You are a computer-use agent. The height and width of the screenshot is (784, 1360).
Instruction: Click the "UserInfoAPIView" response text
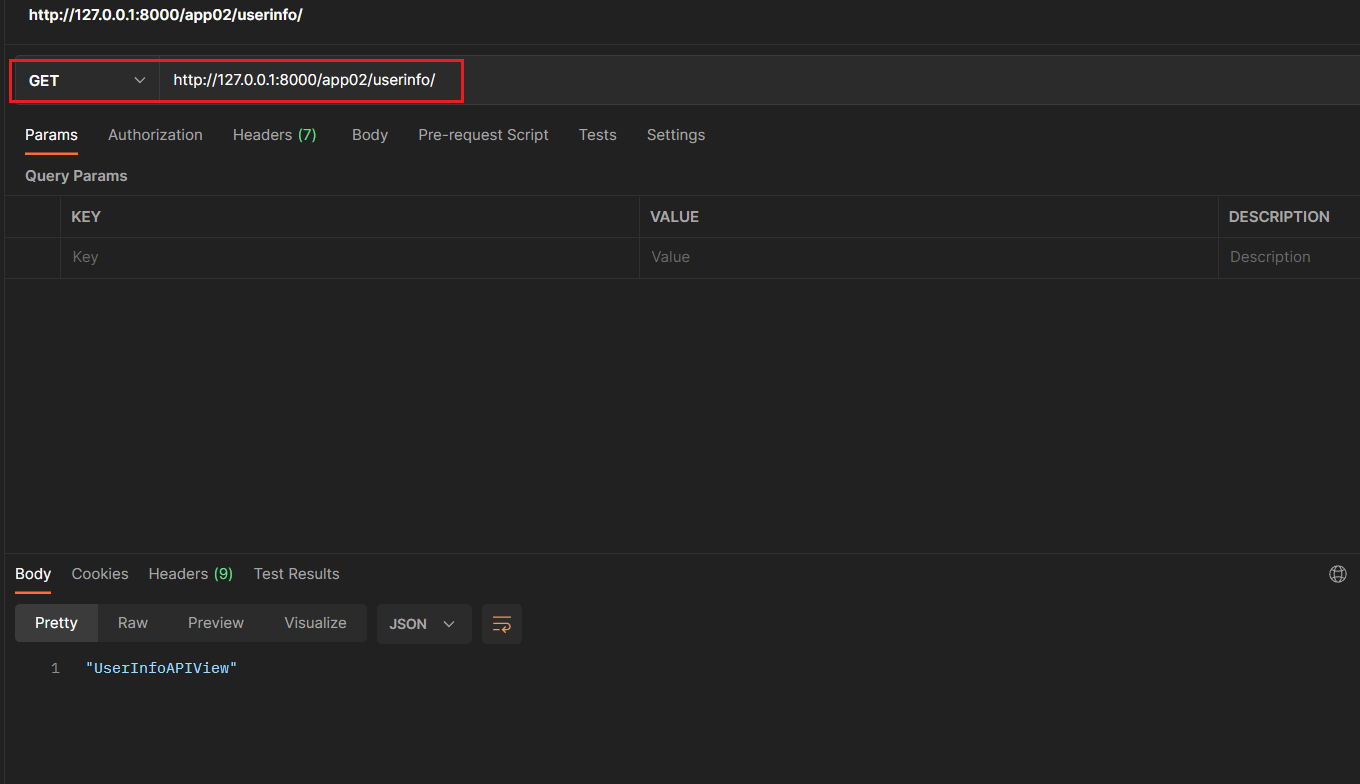click(161, 668)
